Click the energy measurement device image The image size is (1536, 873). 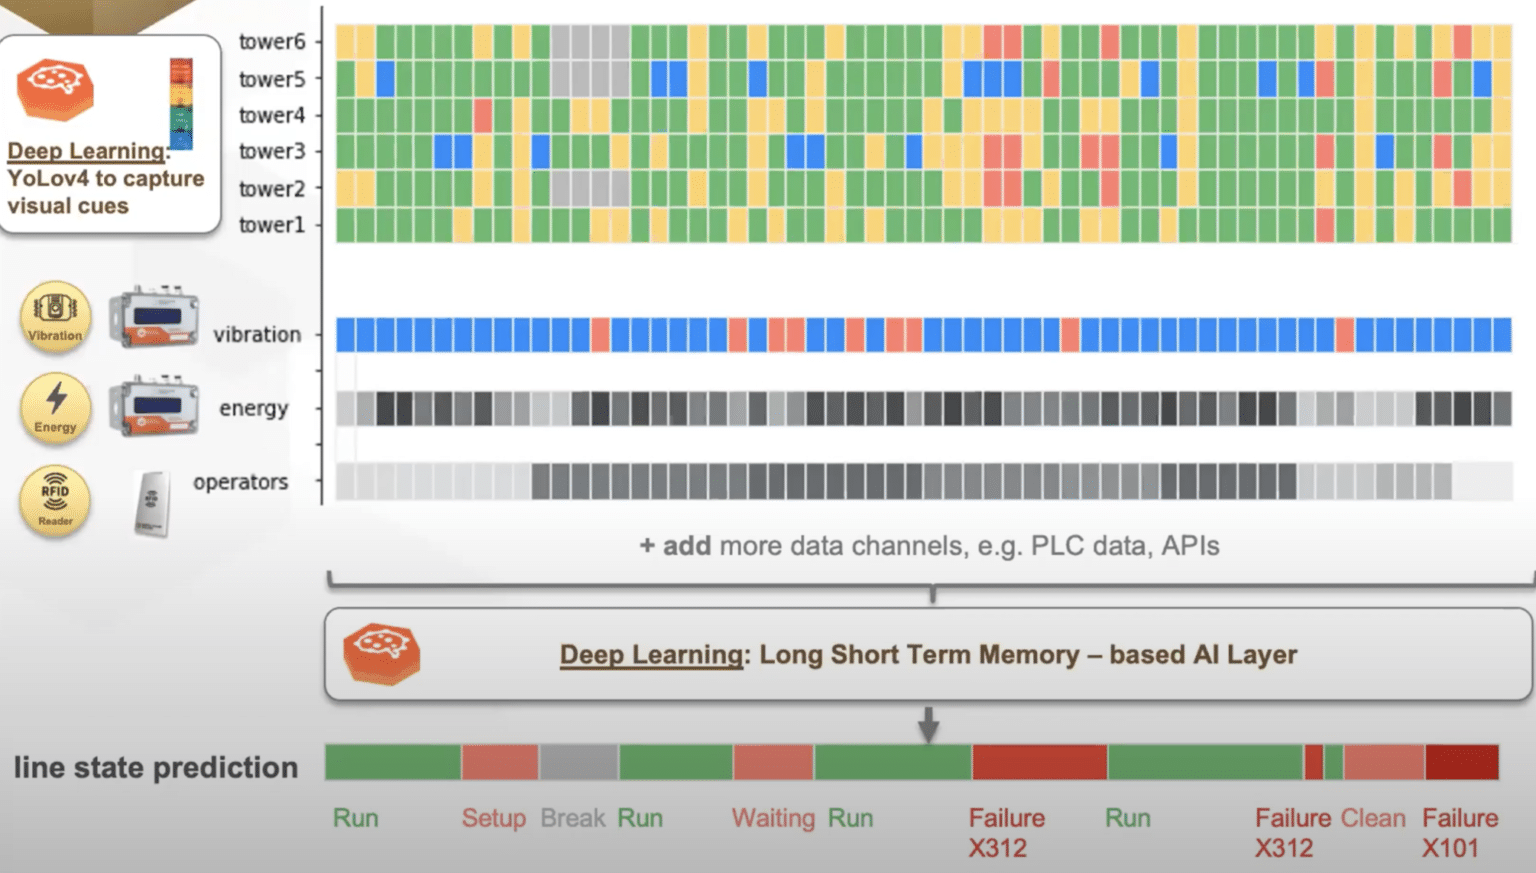coord(153,407)
